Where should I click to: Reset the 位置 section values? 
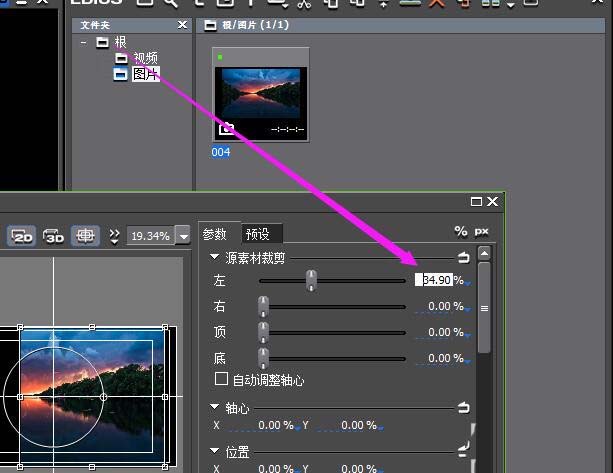[x=464, y=450]
